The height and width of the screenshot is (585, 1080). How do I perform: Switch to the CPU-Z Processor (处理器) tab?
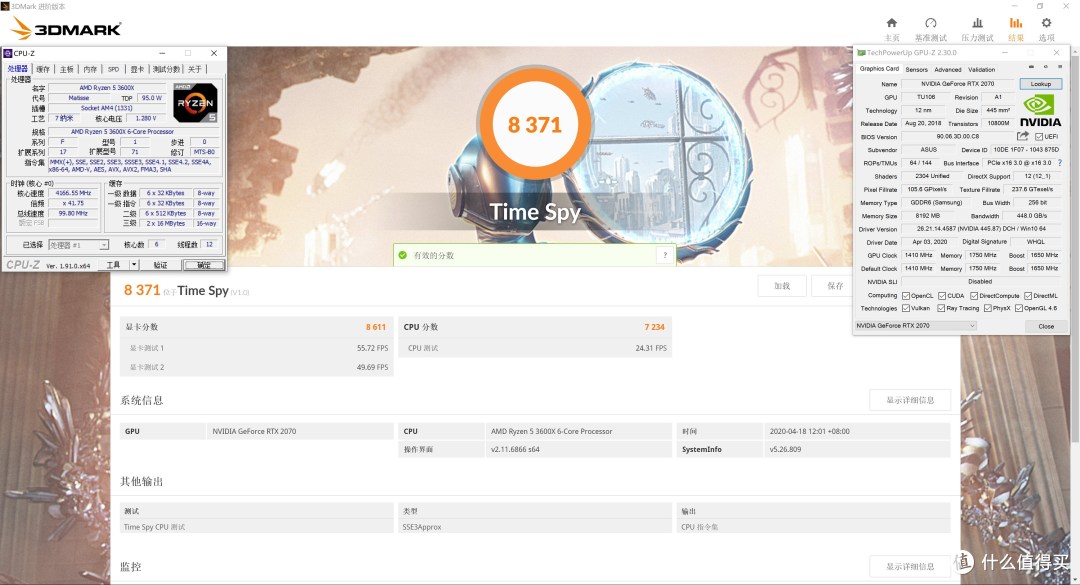pos(18,69)
